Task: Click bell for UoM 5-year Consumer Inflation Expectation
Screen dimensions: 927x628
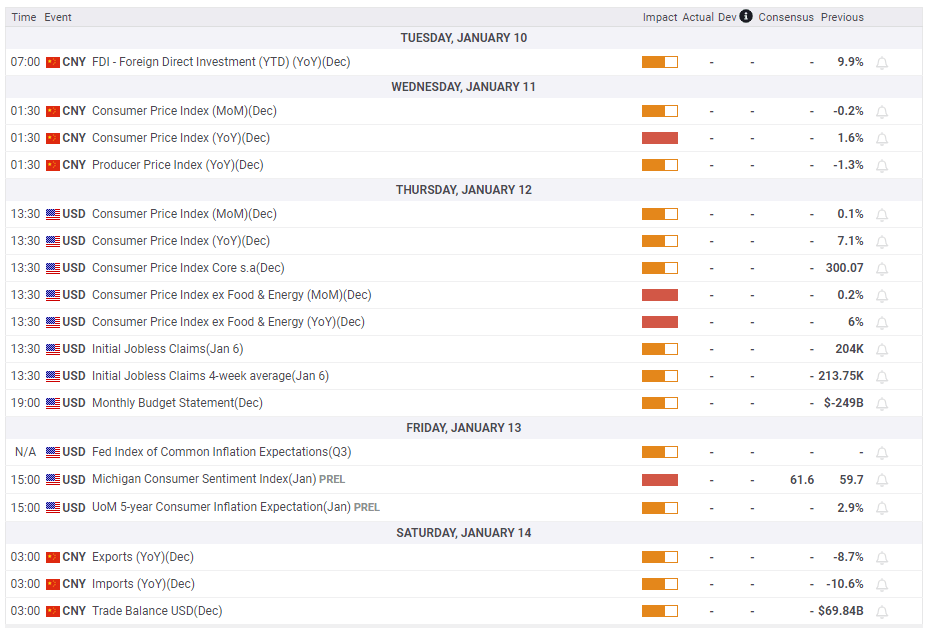Action: click(x=881, y=509)
